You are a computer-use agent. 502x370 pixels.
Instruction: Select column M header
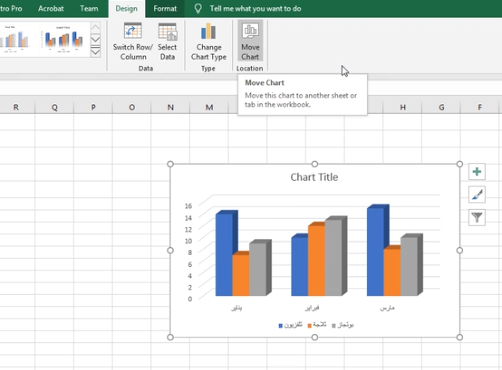click(x=209, y=107)
